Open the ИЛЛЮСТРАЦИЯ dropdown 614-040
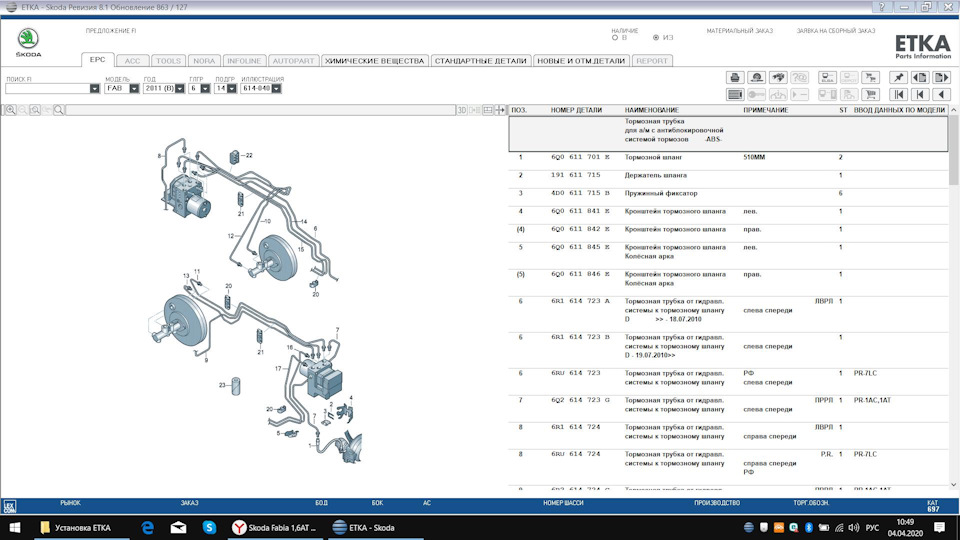The height and width of the screenshot is (540, 960). pos(276,89)
